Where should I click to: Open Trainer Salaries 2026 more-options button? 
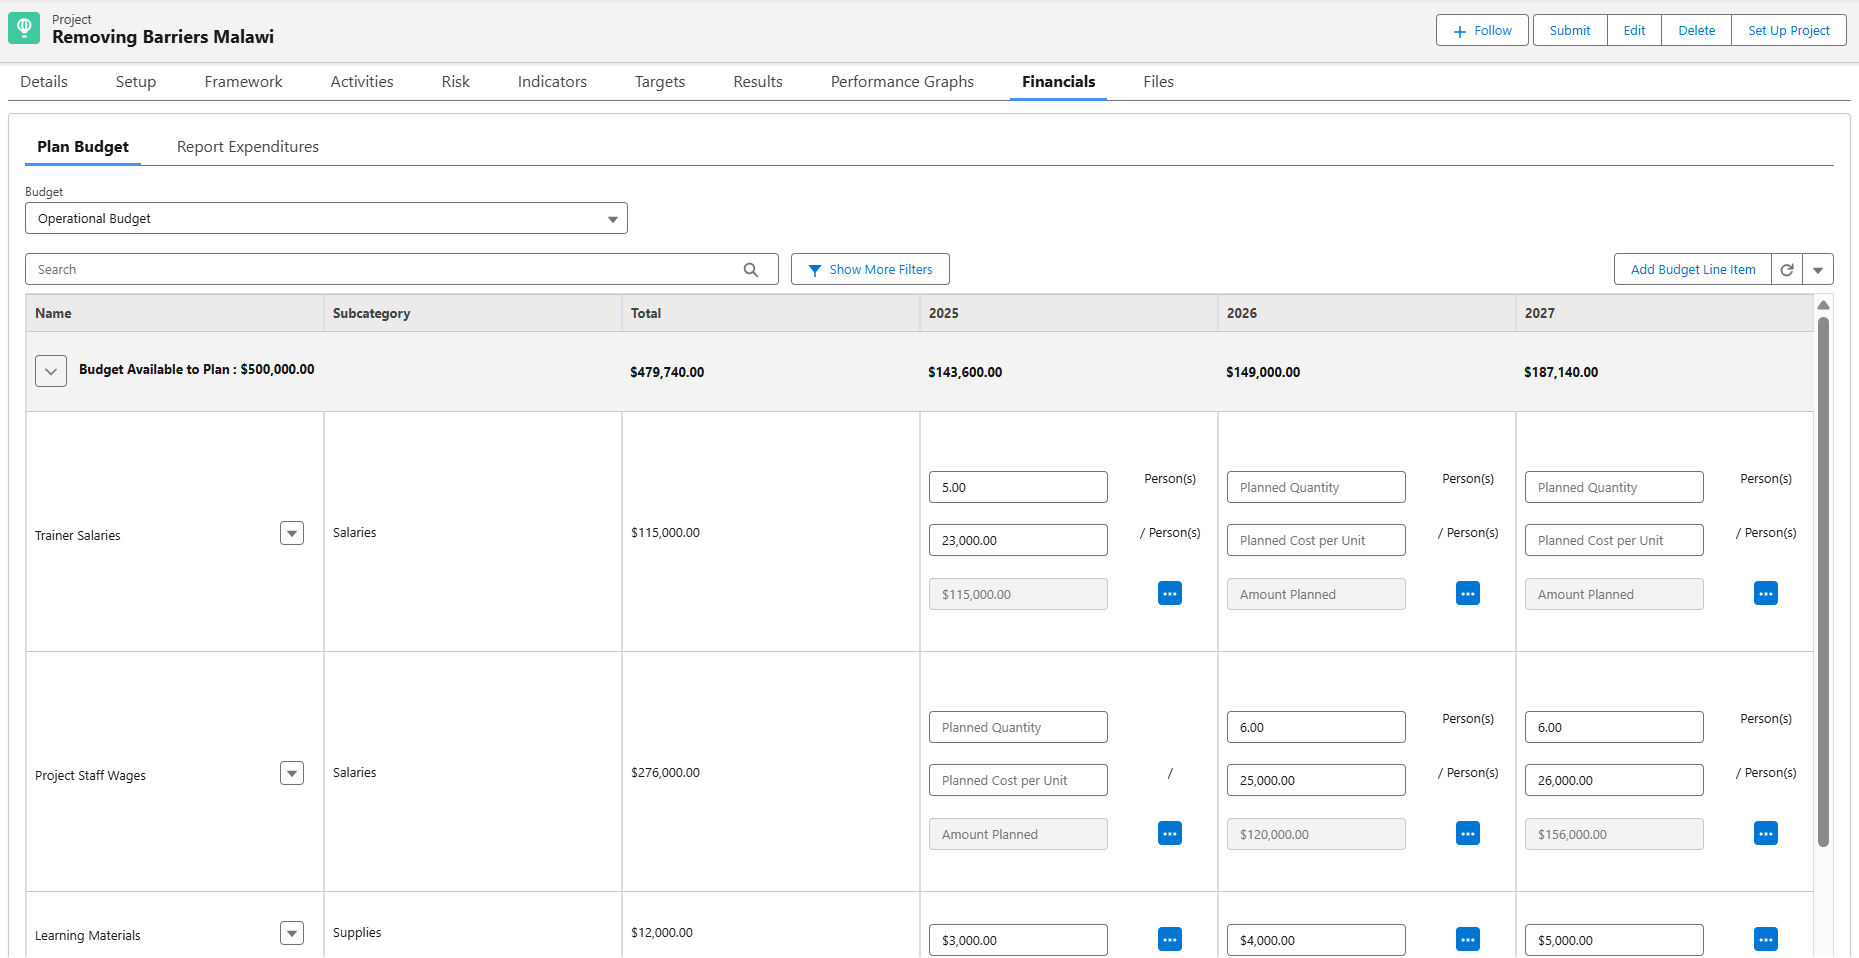pos(1468,594)
